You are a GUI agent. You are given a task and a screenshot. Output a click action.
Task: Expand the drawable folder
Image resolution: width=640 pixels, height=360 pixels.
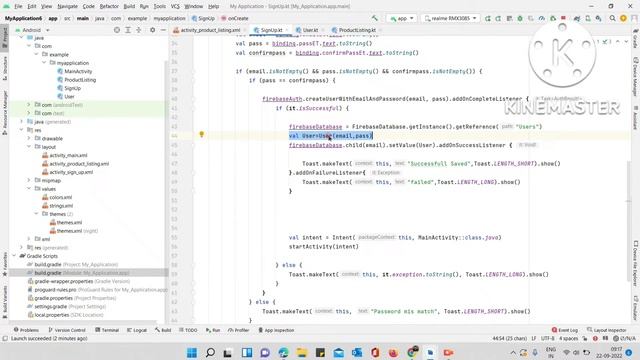[x=29, y=138]
